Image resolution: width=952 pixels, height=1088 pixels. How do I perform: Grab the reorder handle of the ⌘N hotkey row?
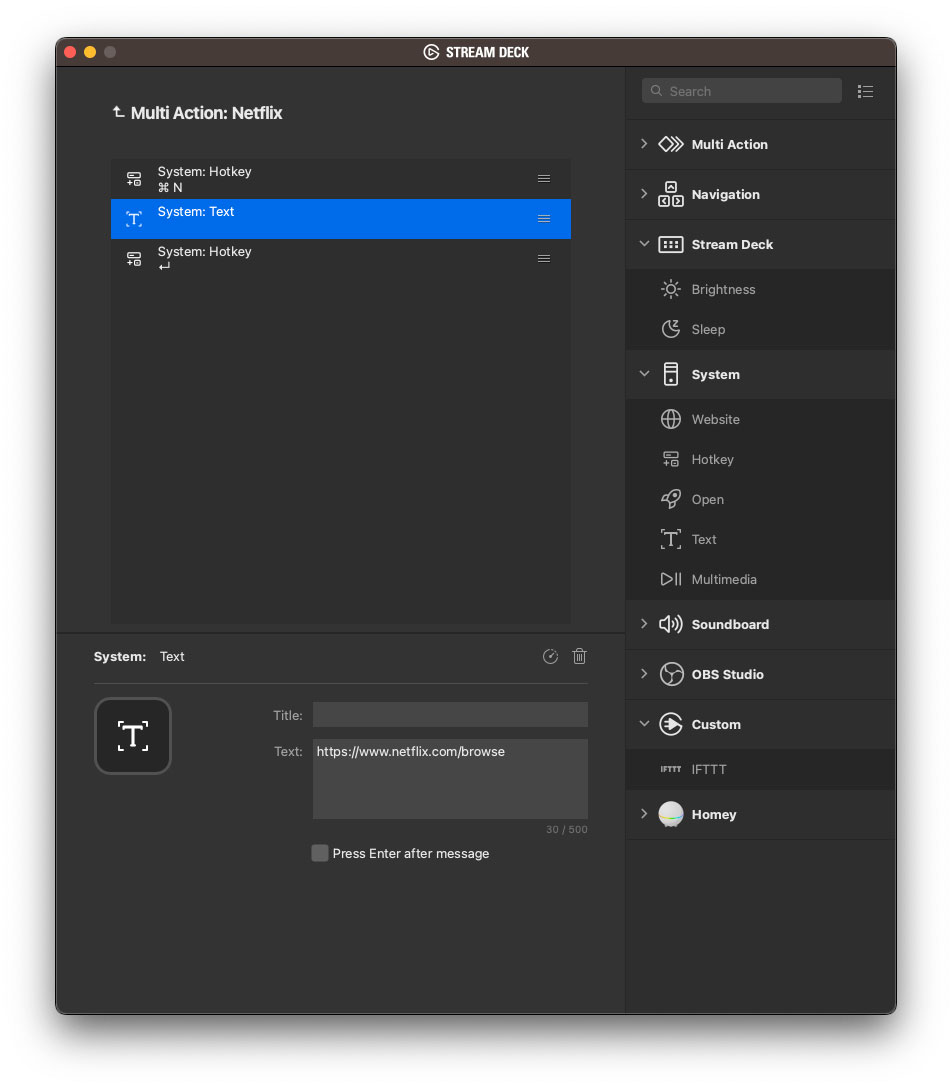pos(544,179)
